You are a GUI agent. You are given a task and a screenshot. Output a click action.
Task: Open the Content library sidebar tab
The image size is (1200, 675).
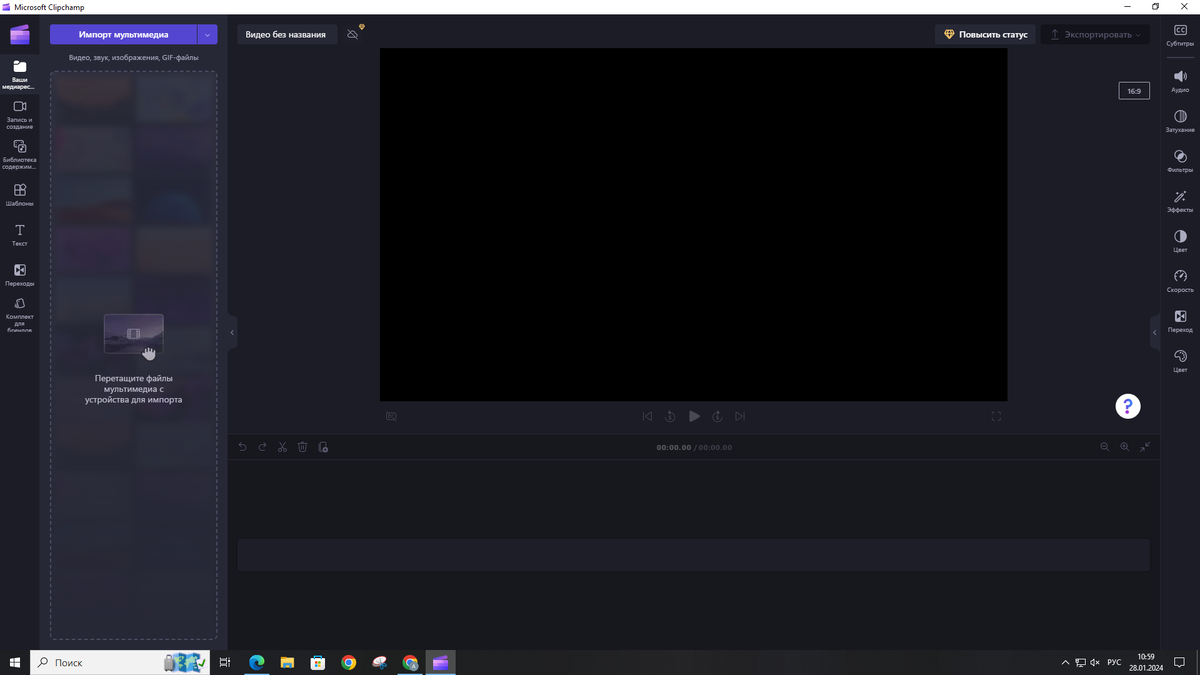19,155
